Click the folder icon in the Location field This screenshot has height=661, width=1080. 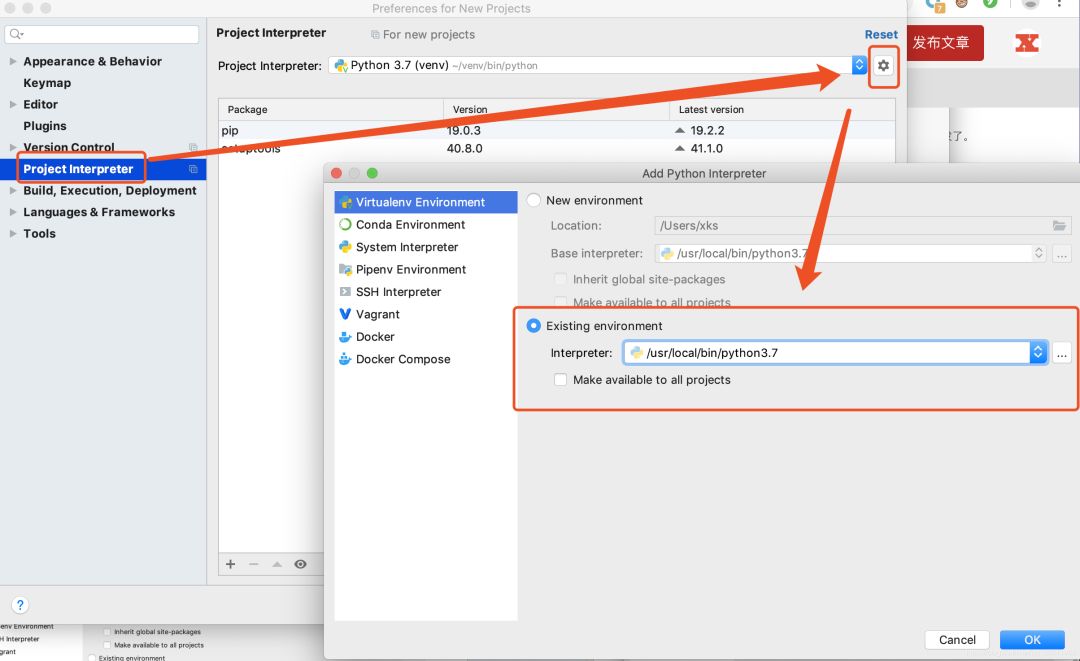(x=1059, y=225)
